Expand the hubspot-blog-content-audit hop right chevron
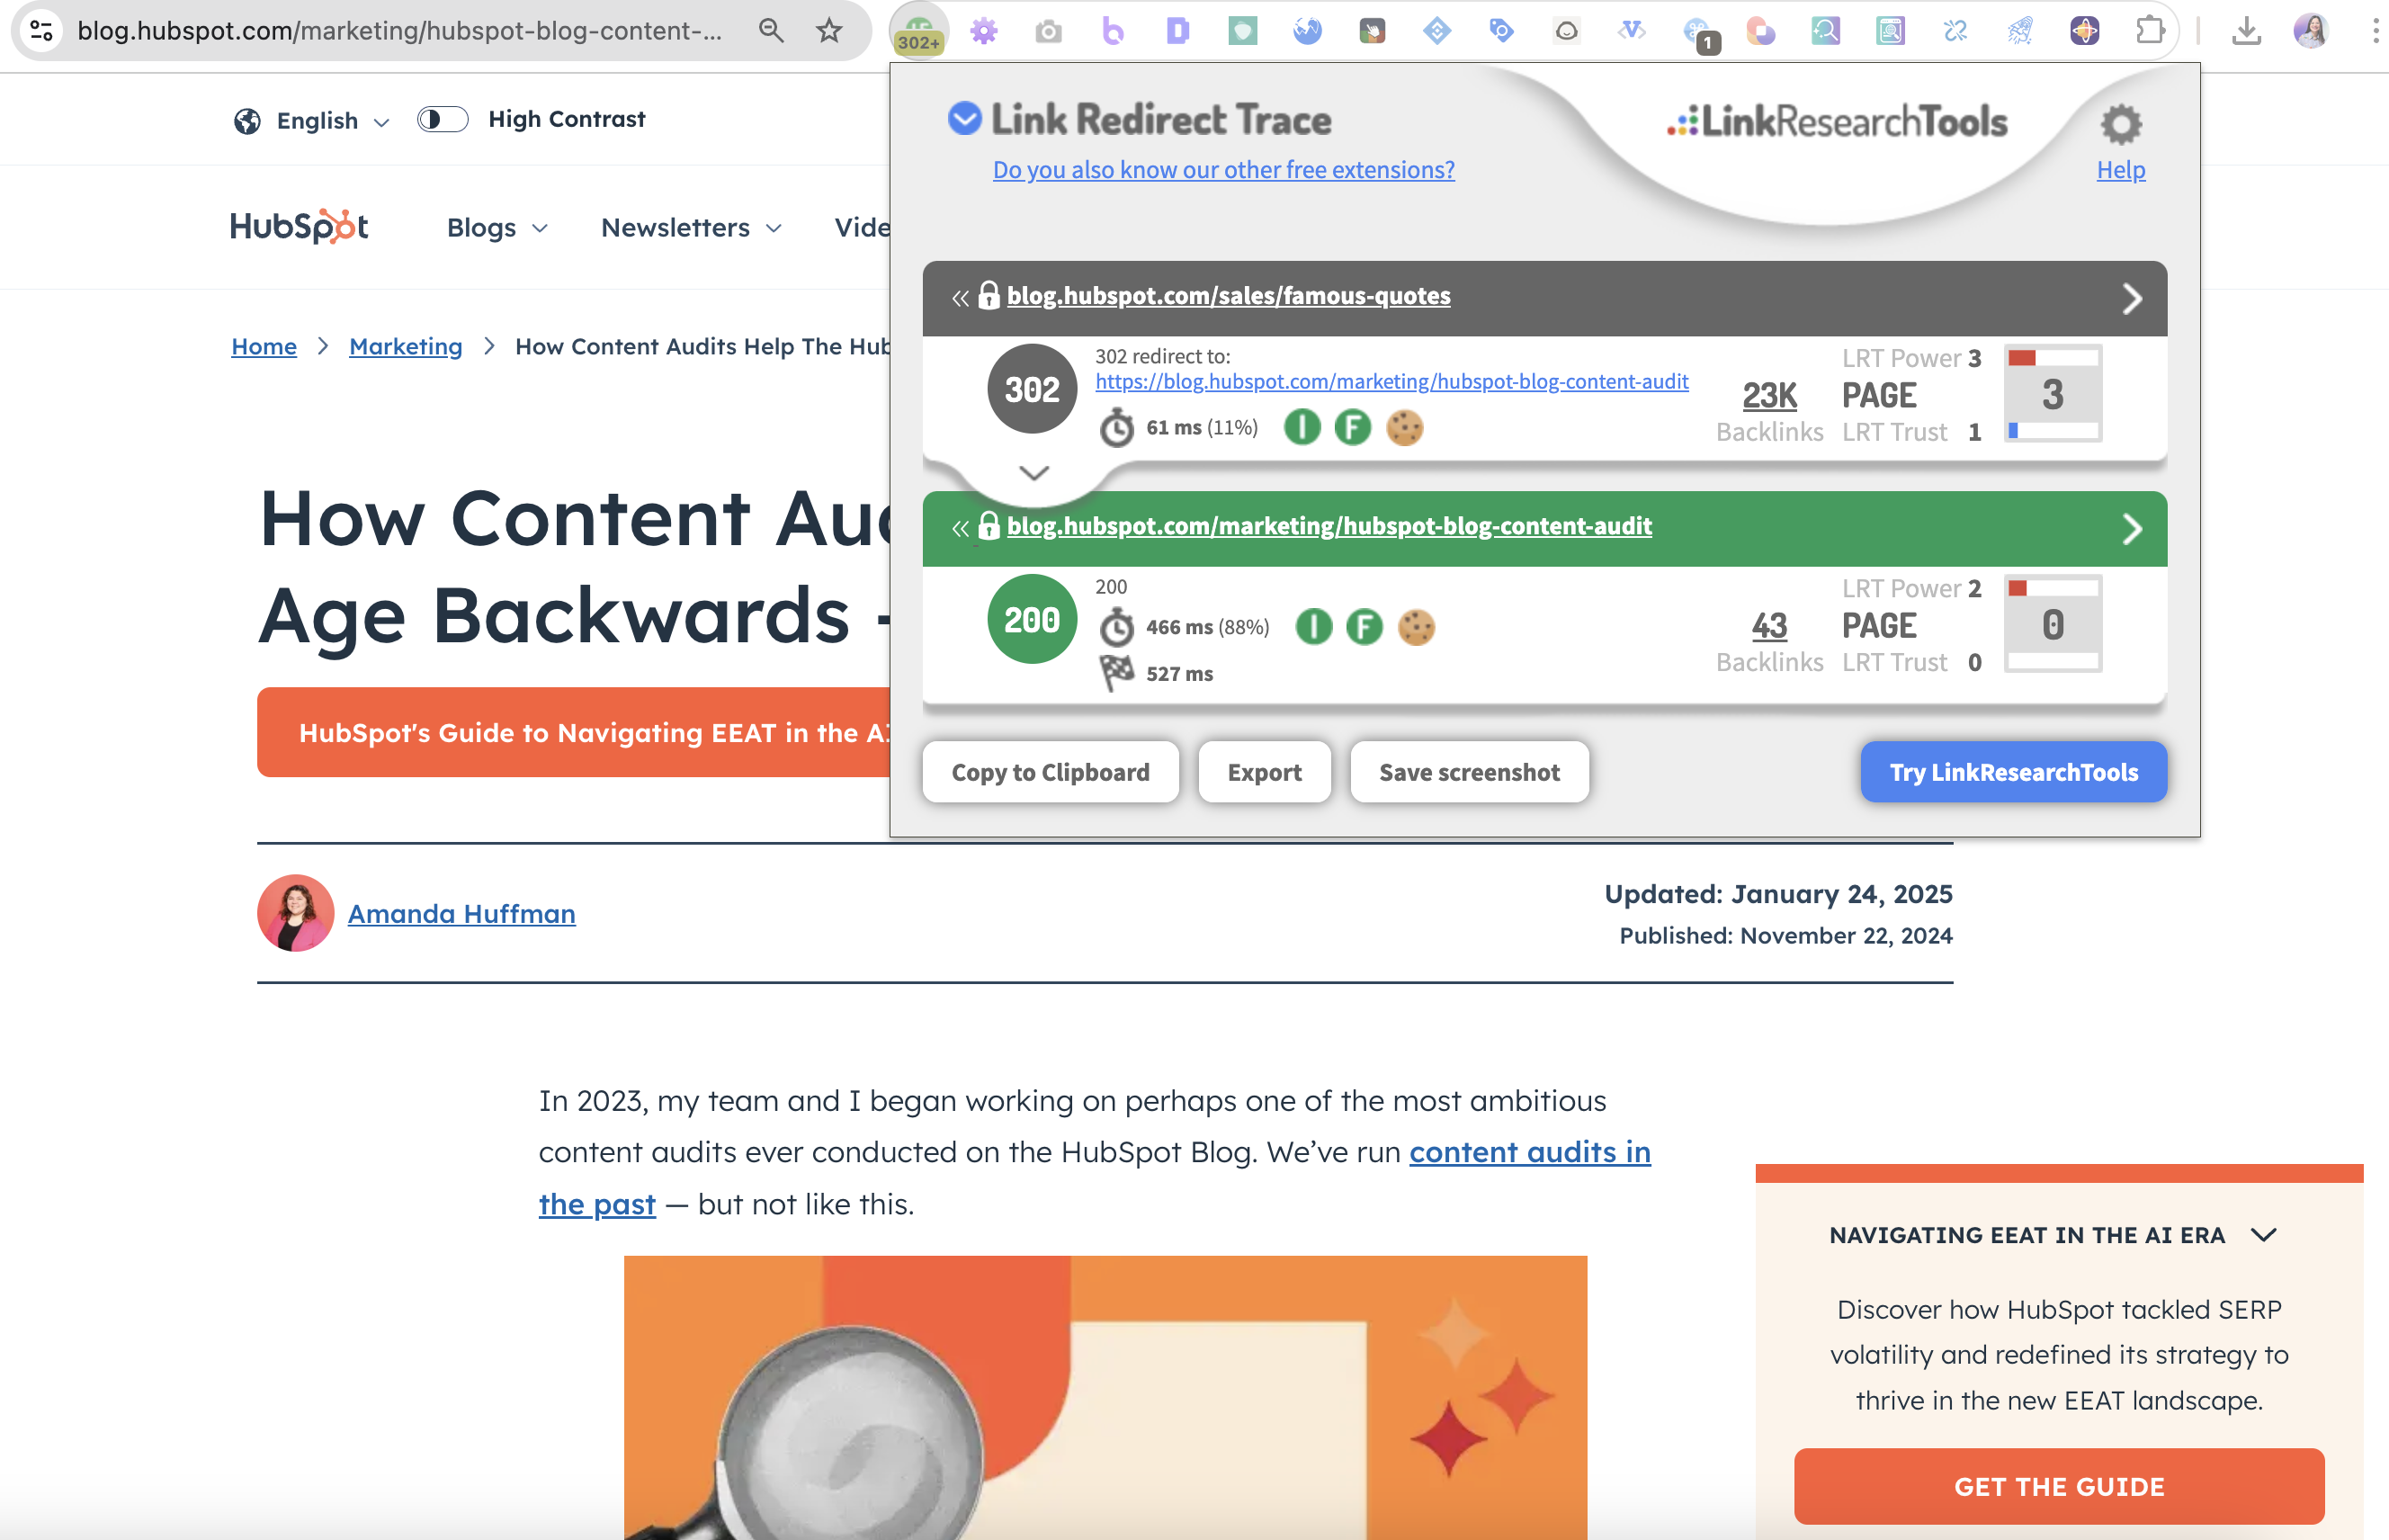The width and height of the screenshot is (2389, 1540). (x=2132, y=529)
